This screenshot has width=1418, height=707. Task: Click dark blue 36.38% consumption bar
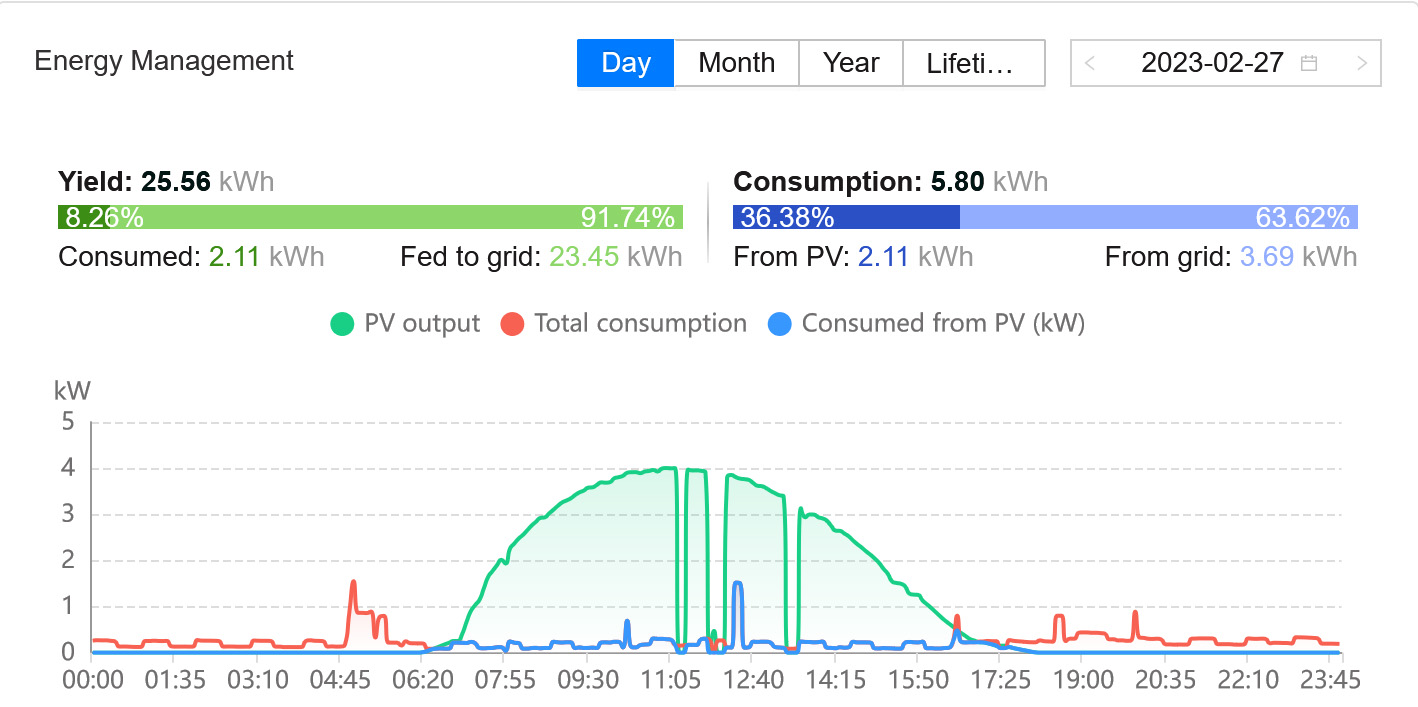(x=846, y=217)
